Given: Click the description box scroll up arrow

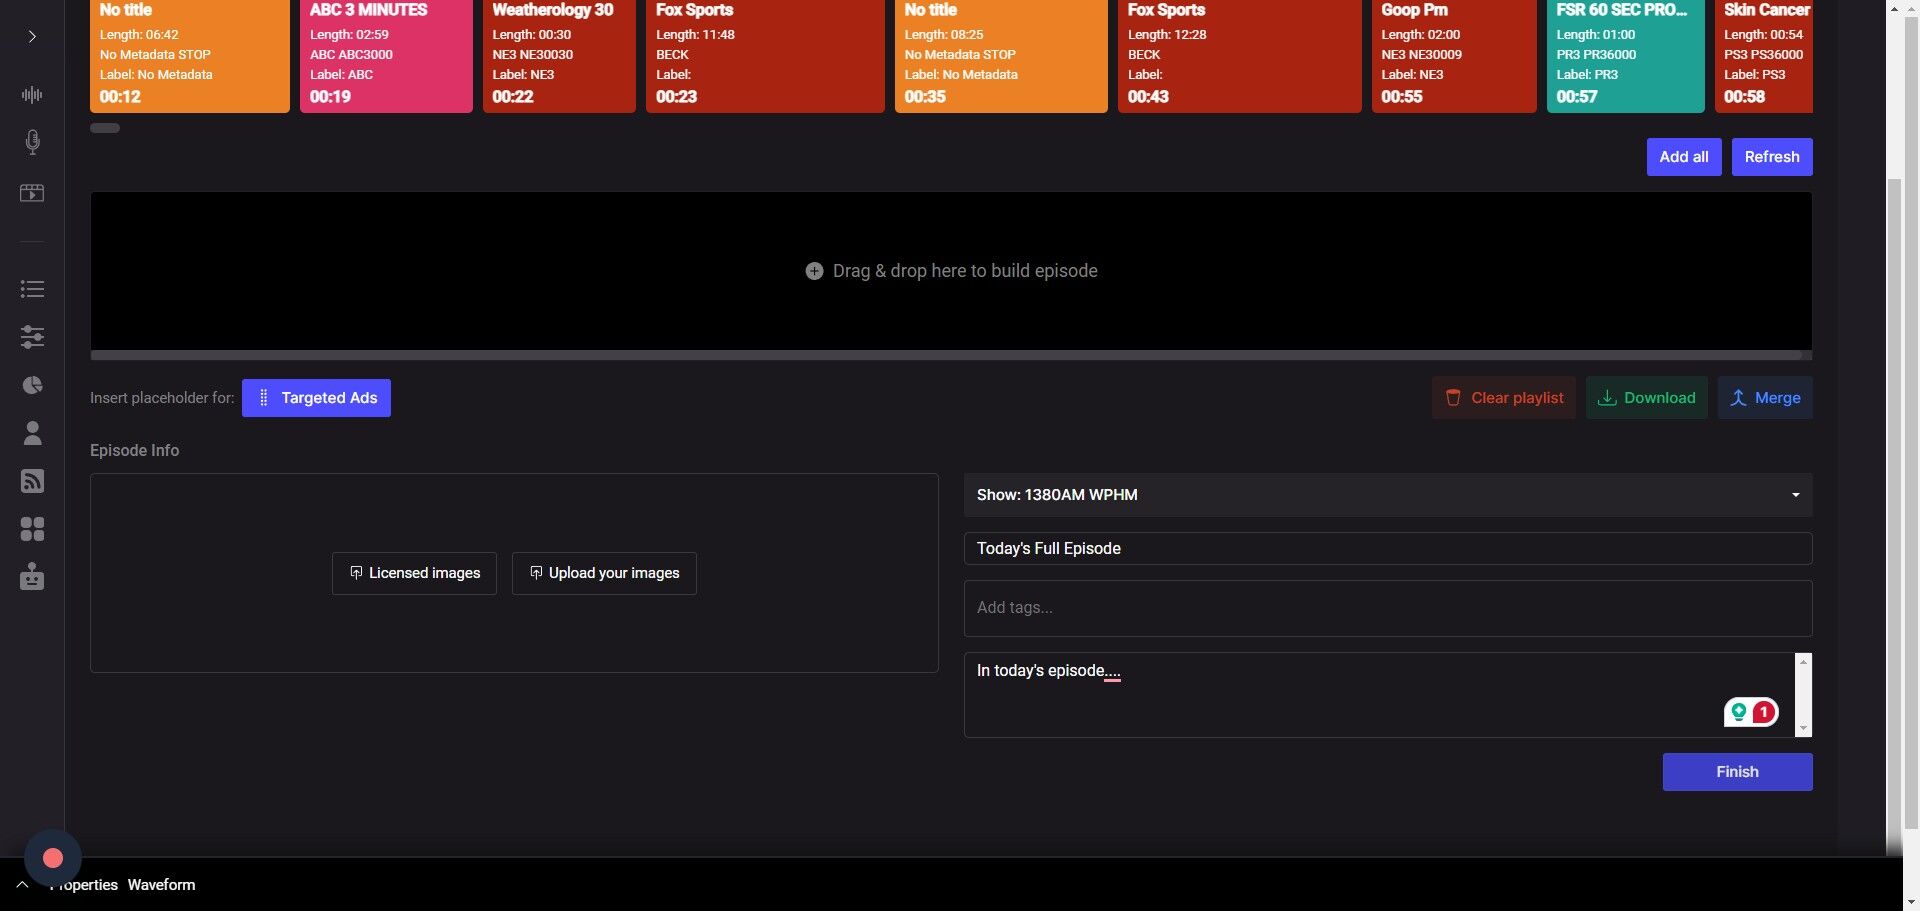Looking at the screenshot, I should 1804,661.
